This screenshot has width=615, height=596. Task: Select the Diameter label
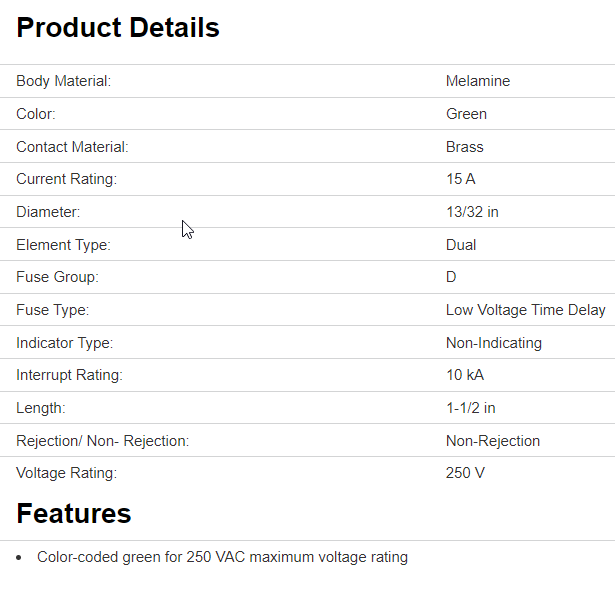click(48, 212)
